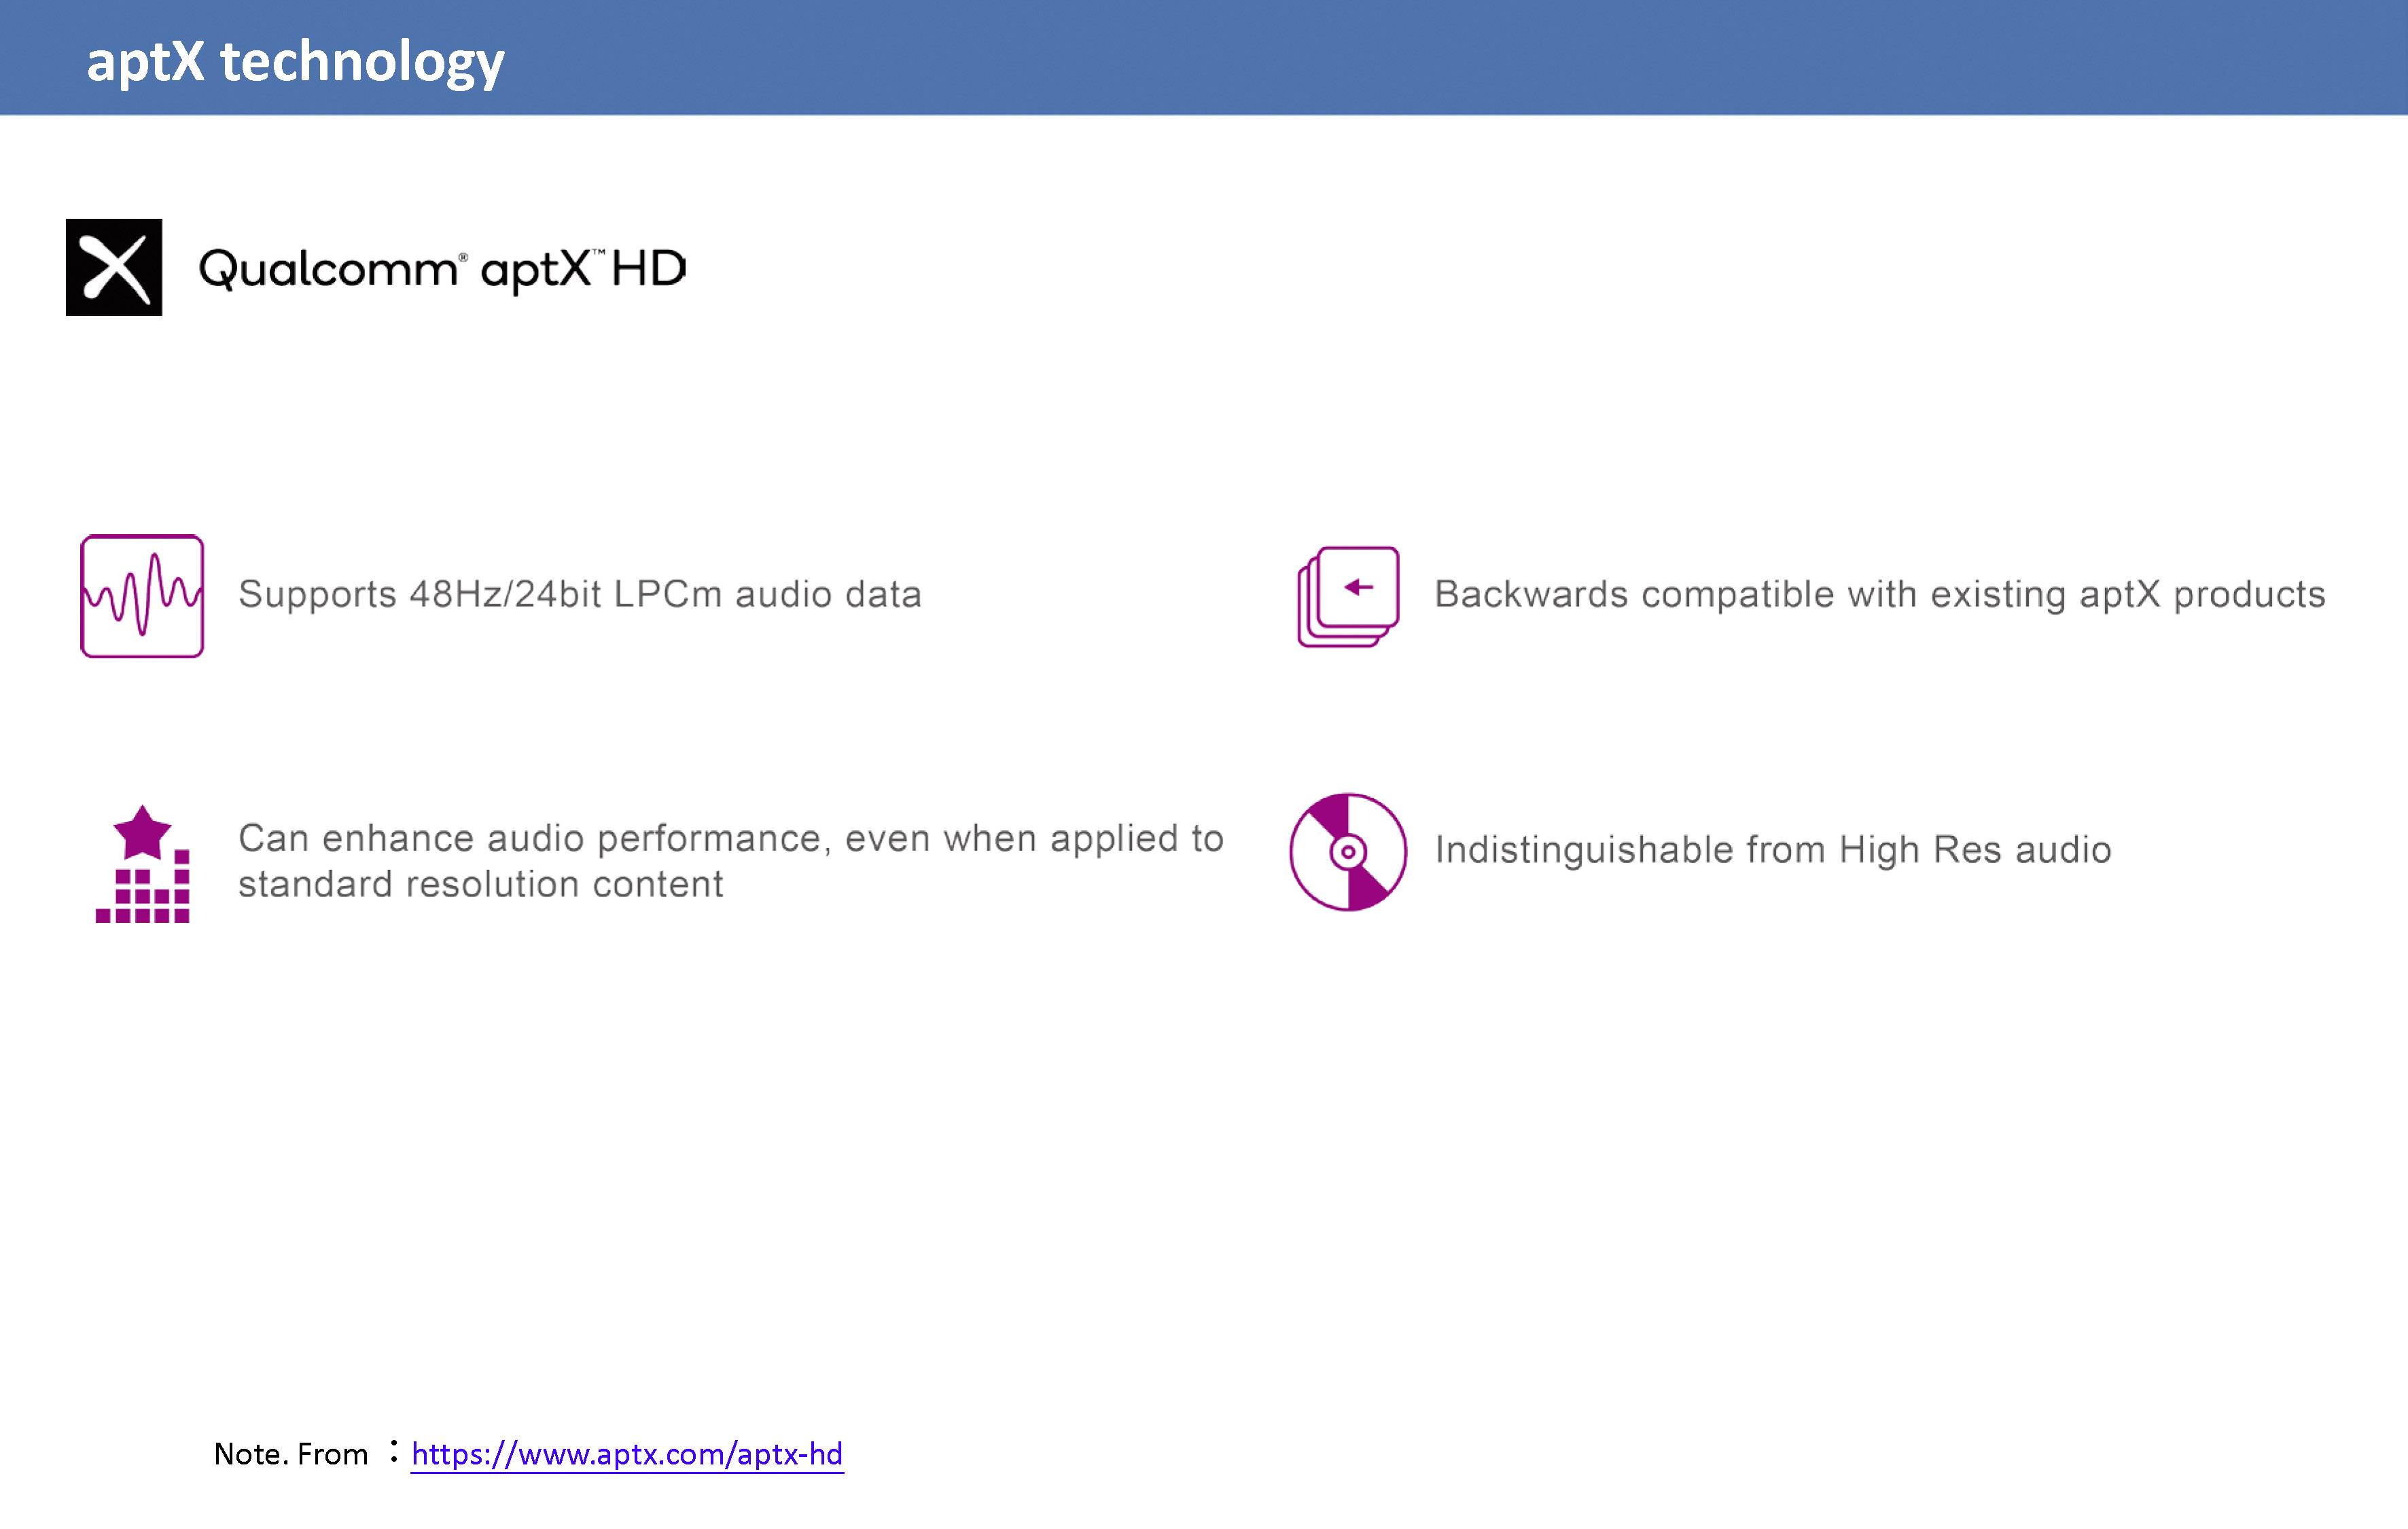The width and height of the screenshot is (2408, 1529).
Task: Click the black aptX X logo
Action: click(114, 267)
